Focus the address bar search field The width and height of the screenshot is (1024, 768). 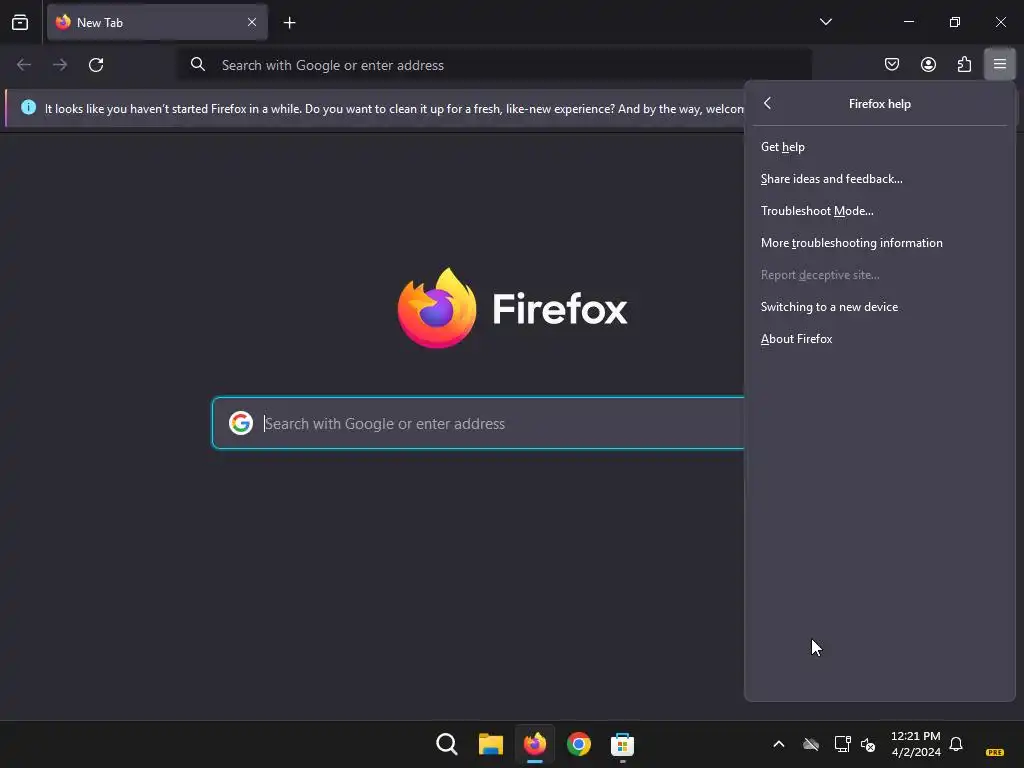[x=496, y=65]
